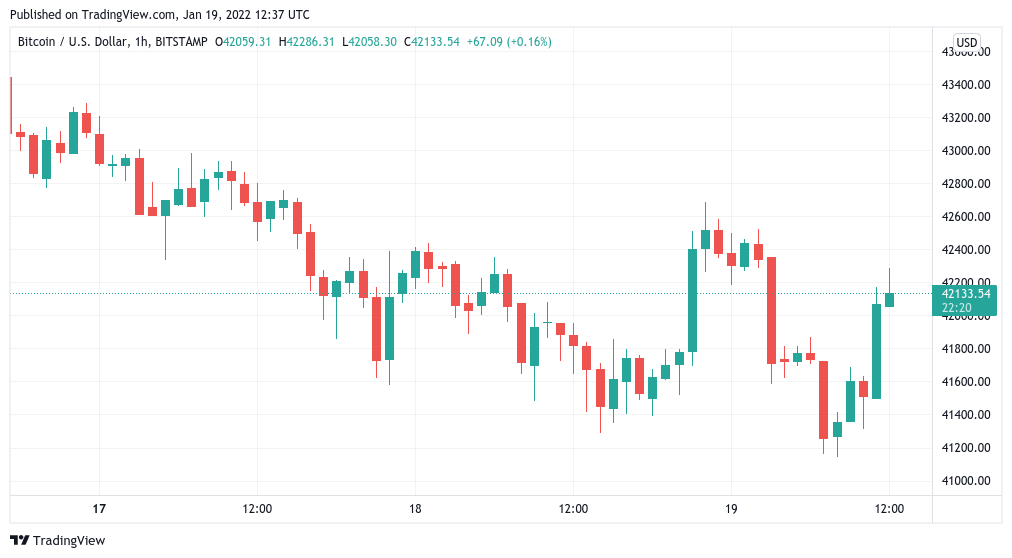Viewport: 1012px width, 558px height.
Task: Click the 18 date marker on time axis
Action: pos(415,509)
